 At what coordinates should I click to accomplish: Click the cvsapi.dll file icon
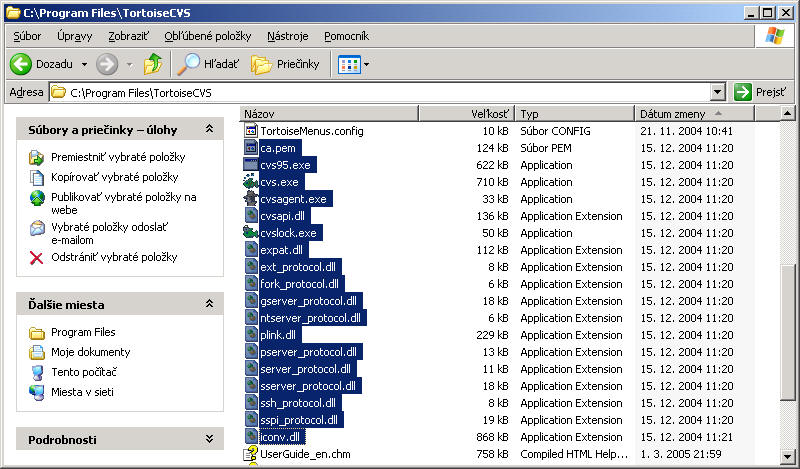(x=251, y=216)
